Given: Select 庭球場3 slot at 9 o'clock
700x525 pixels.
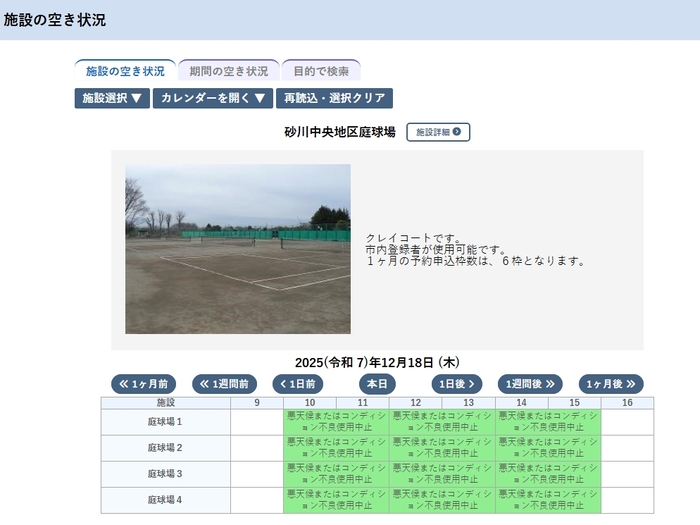Looking at the screenshot, I should pos(257,474).
